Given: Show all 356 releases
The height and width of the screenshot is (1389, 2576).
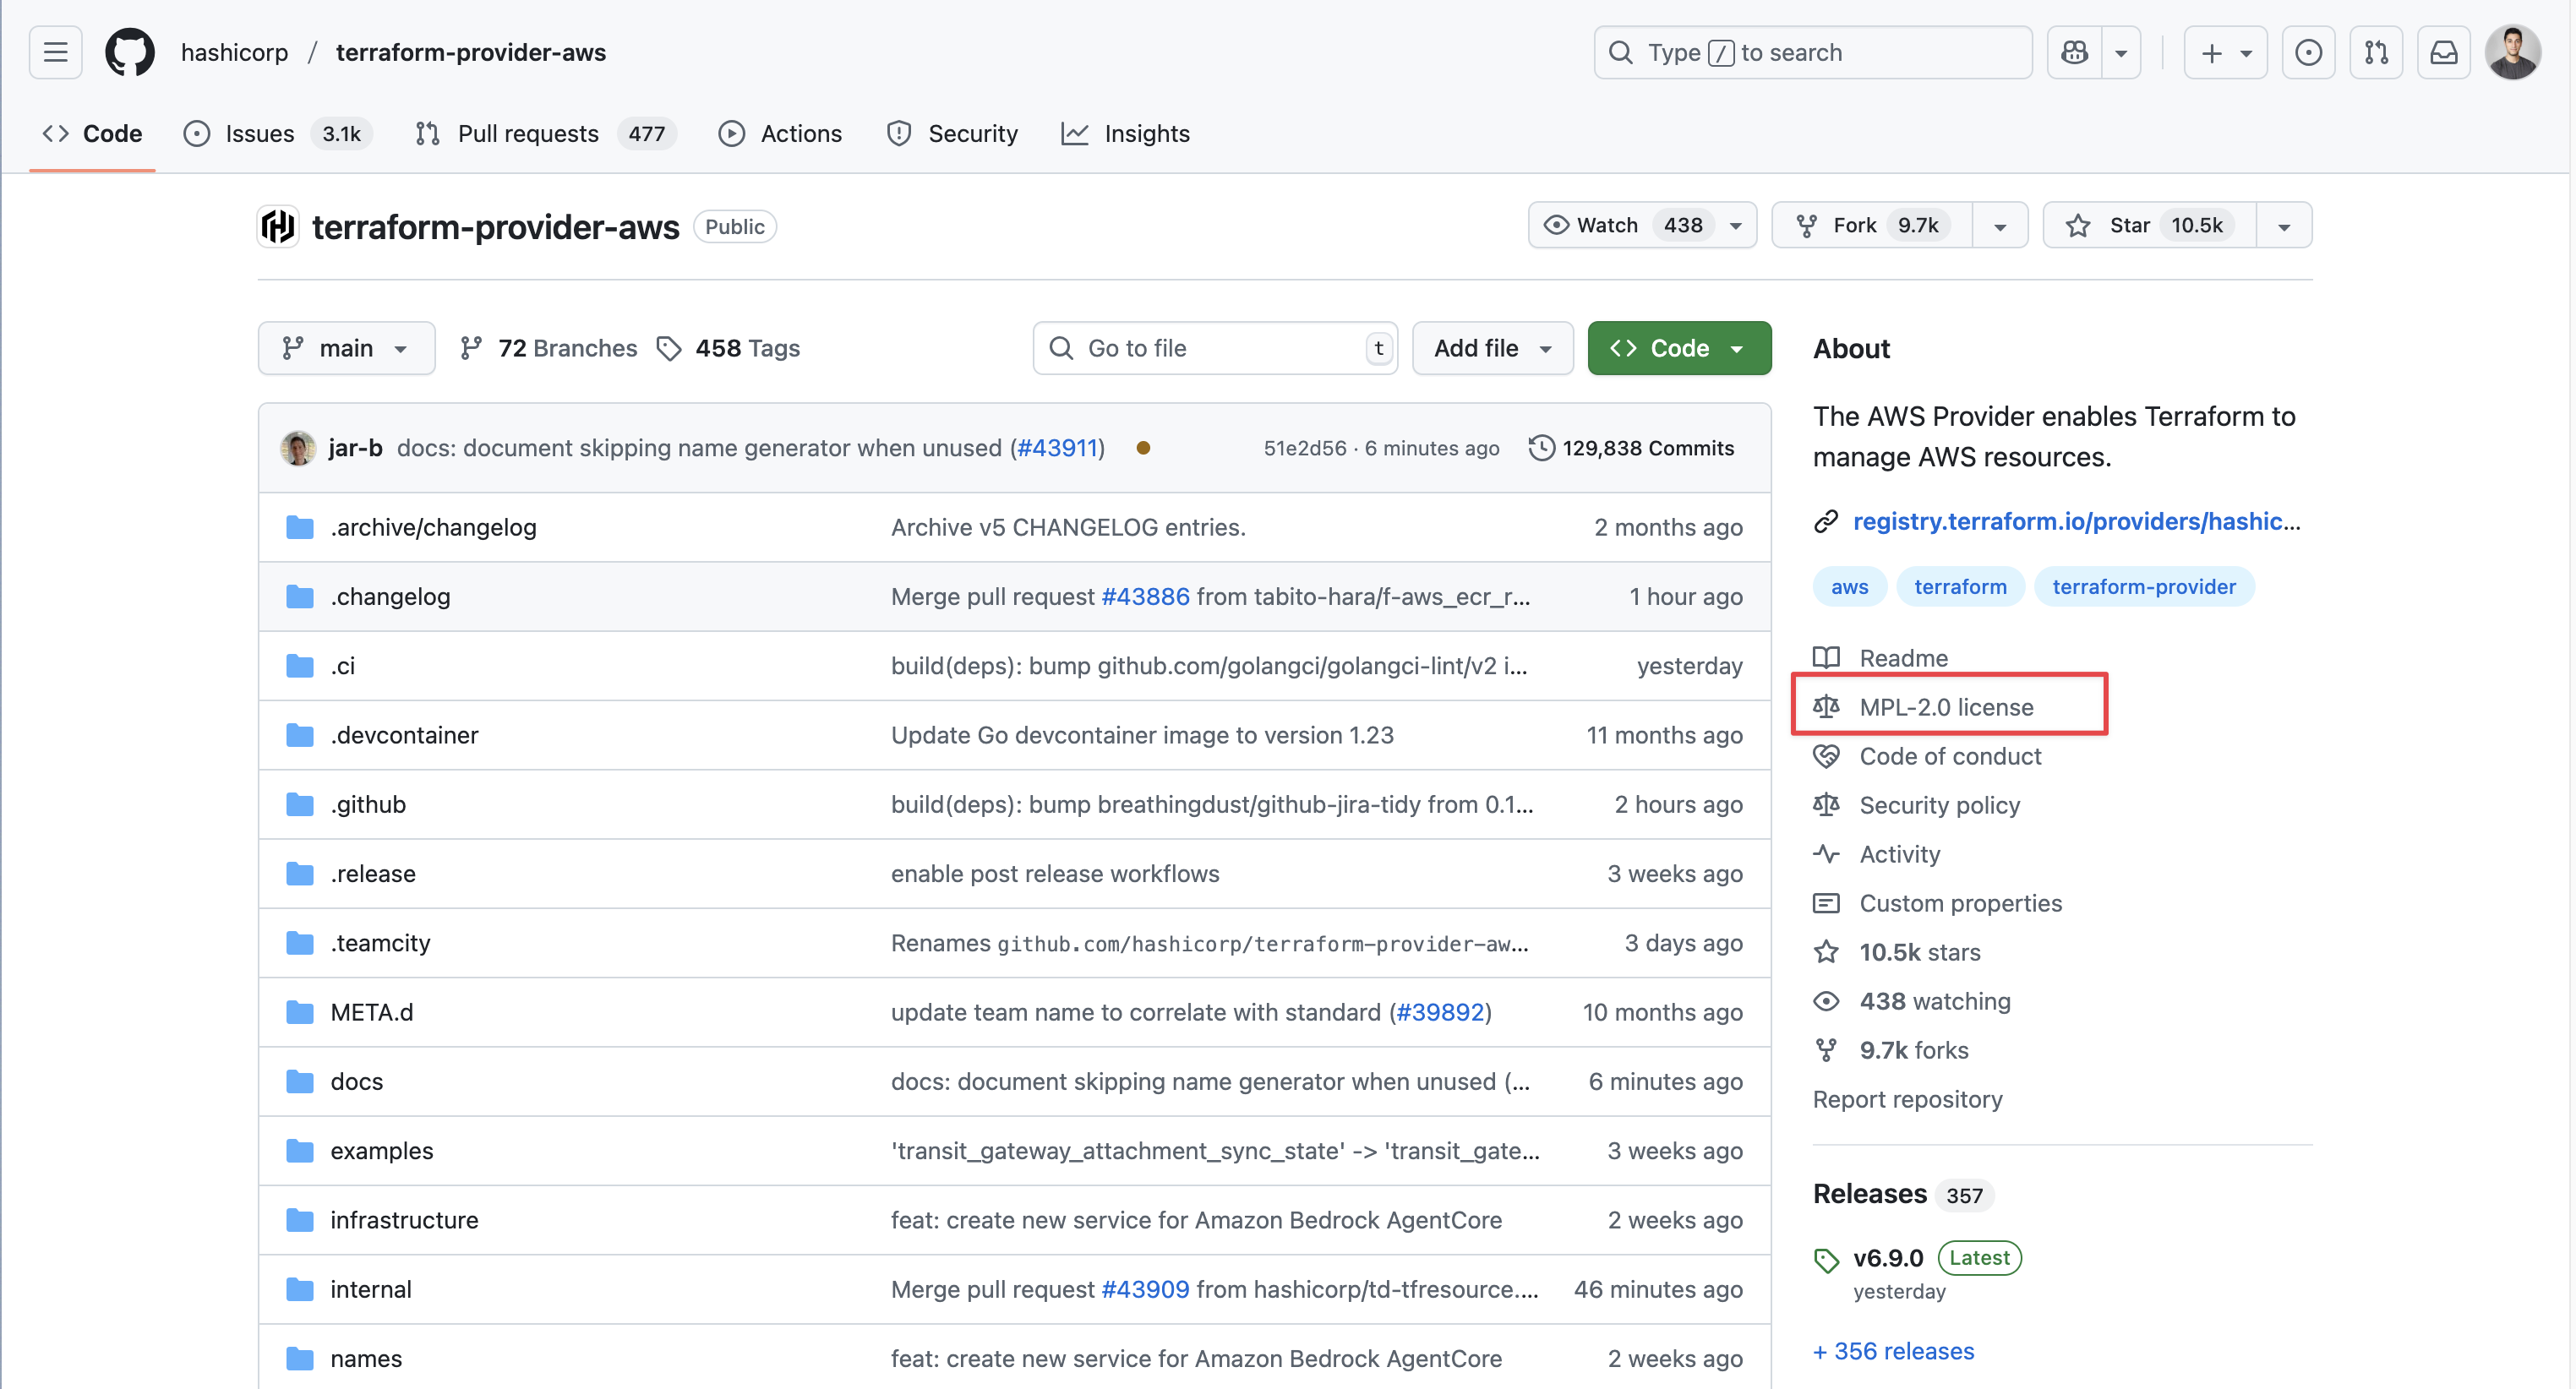Looking at the screenshot, I should pyautogui.click(x=1893, y=1351).
